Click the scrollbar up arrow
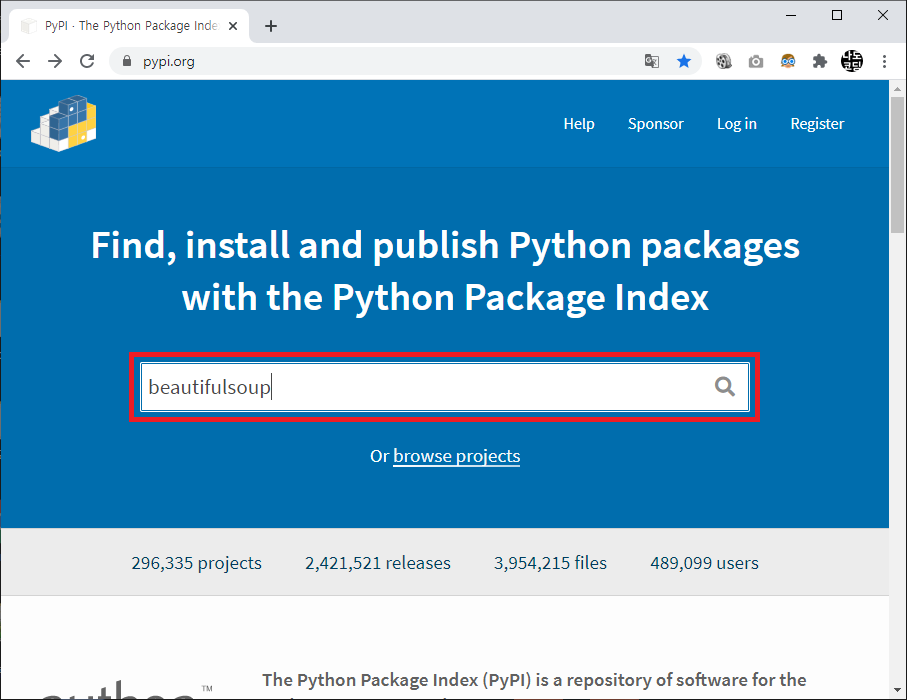The width and height of the screenshot is (907, 700). (897, 89)
